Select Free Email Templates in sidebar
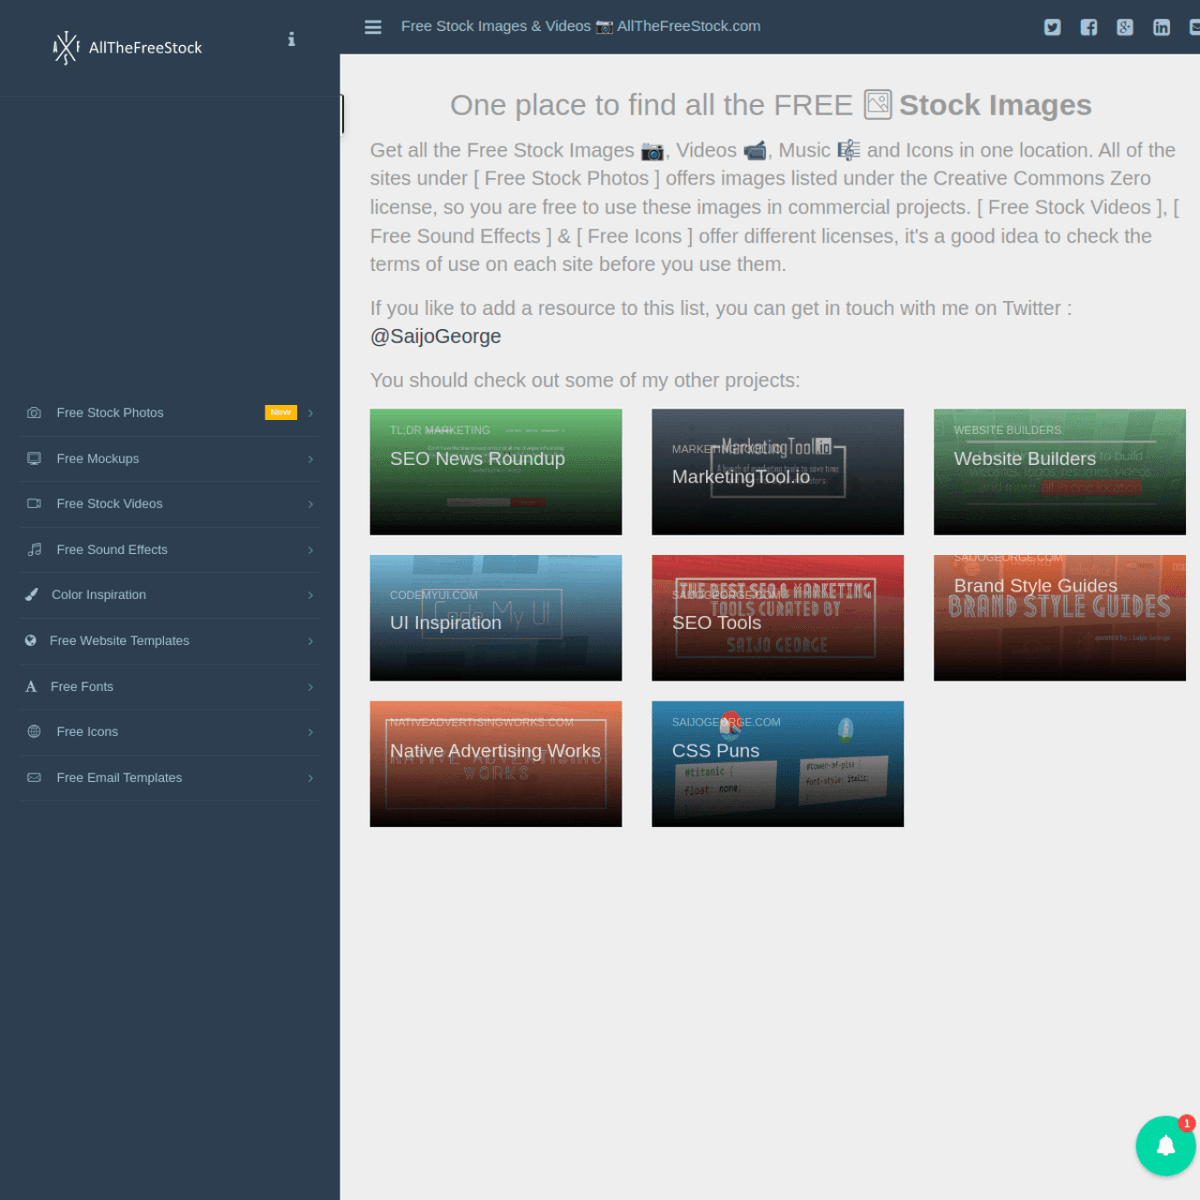 point(170,778)
